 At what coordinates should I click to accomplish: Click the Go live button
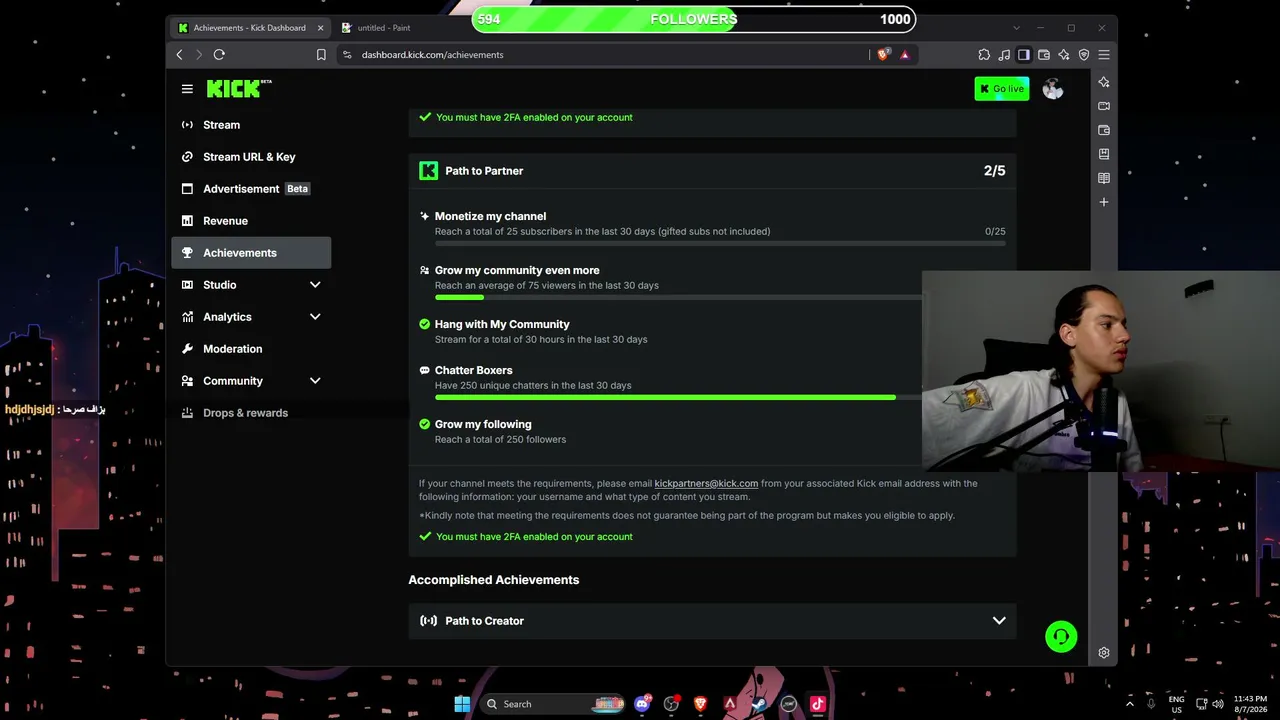(x=1001, y=89)
